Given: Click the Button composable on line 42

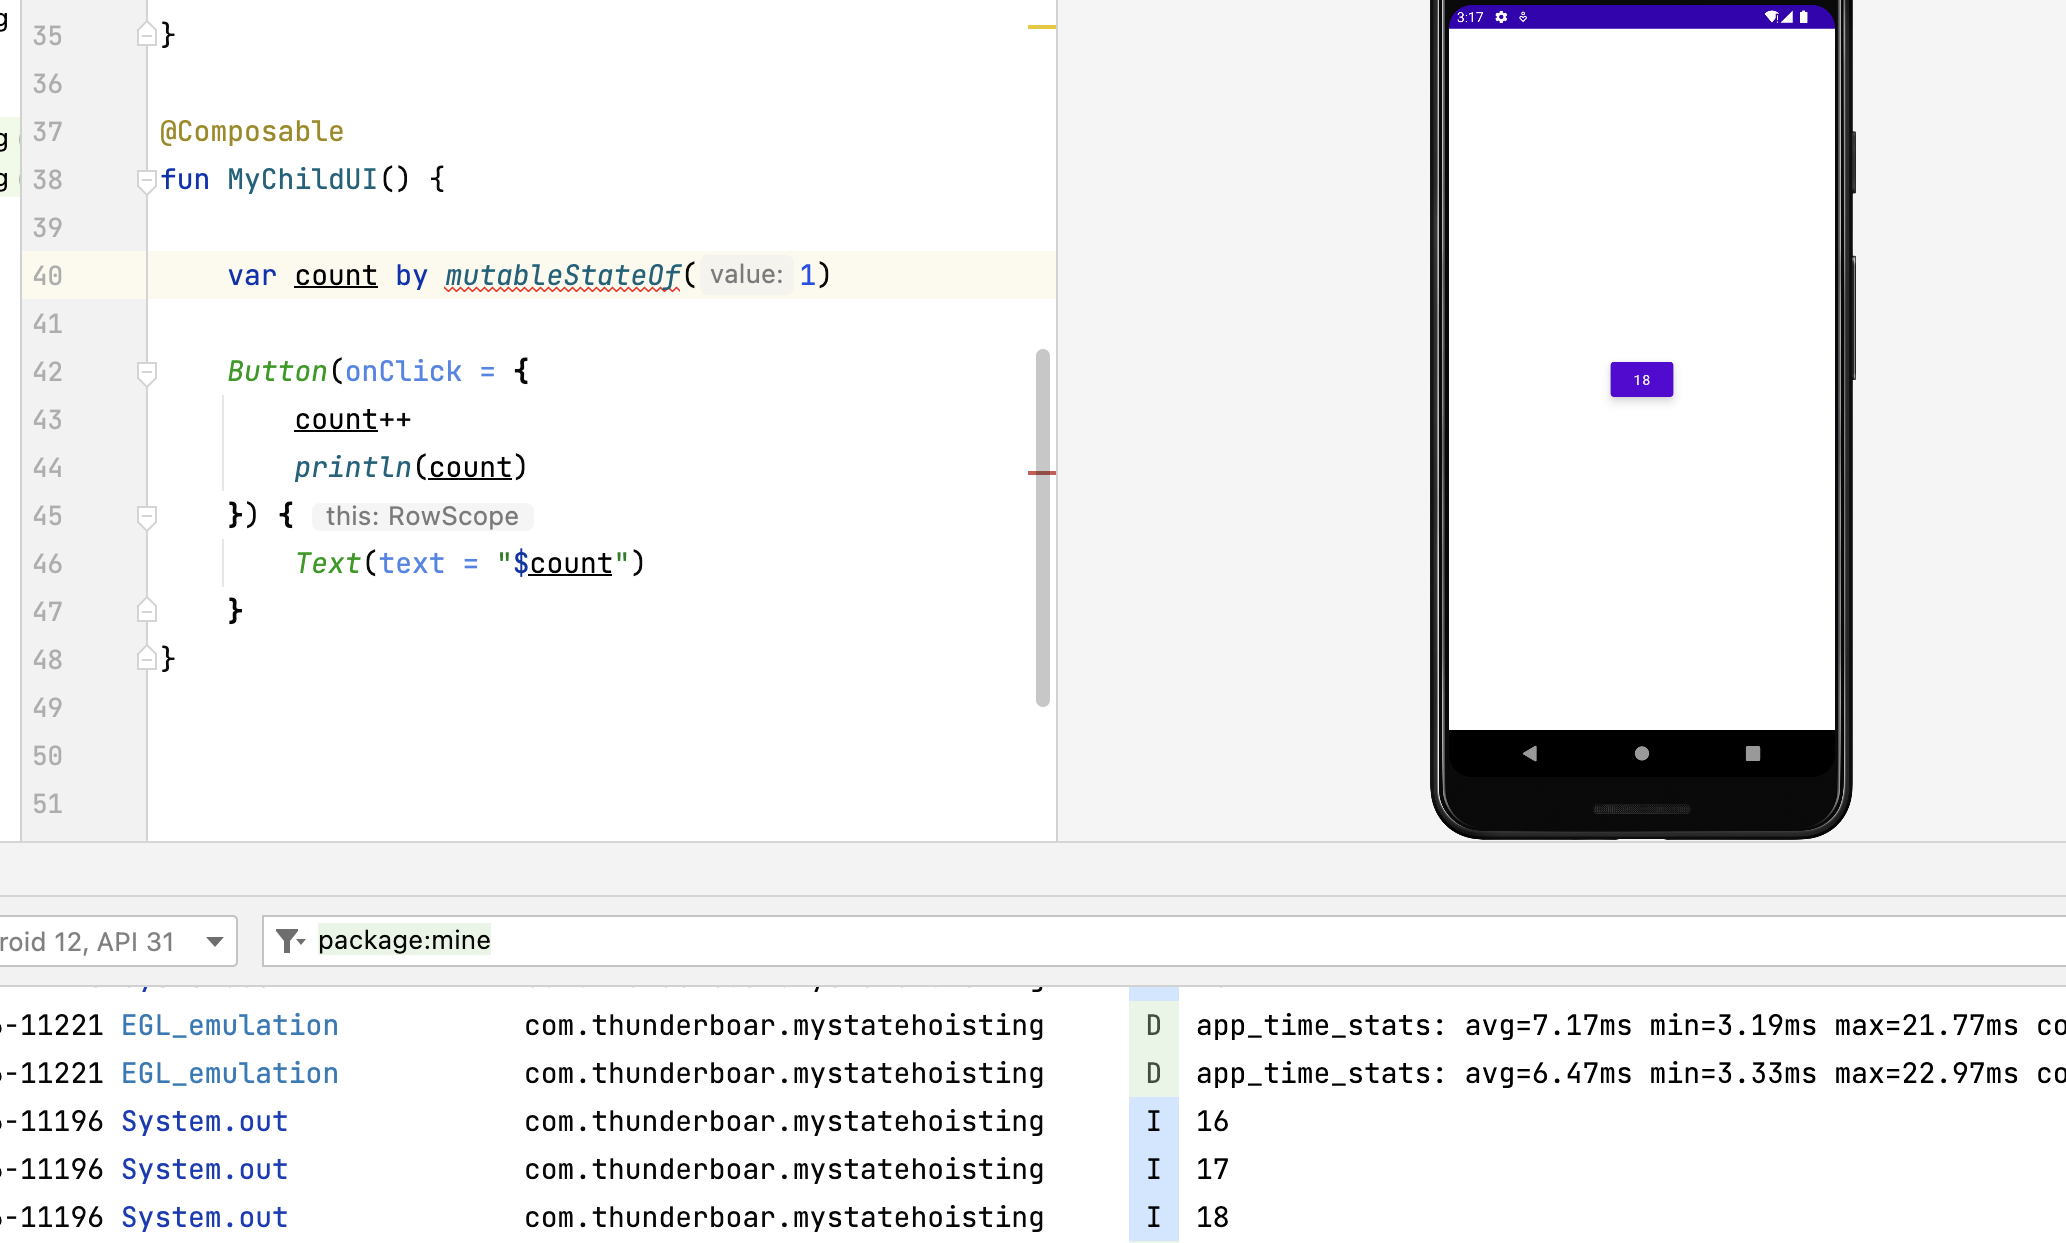Looking at the screenshot, I should [x=277, y=371].
